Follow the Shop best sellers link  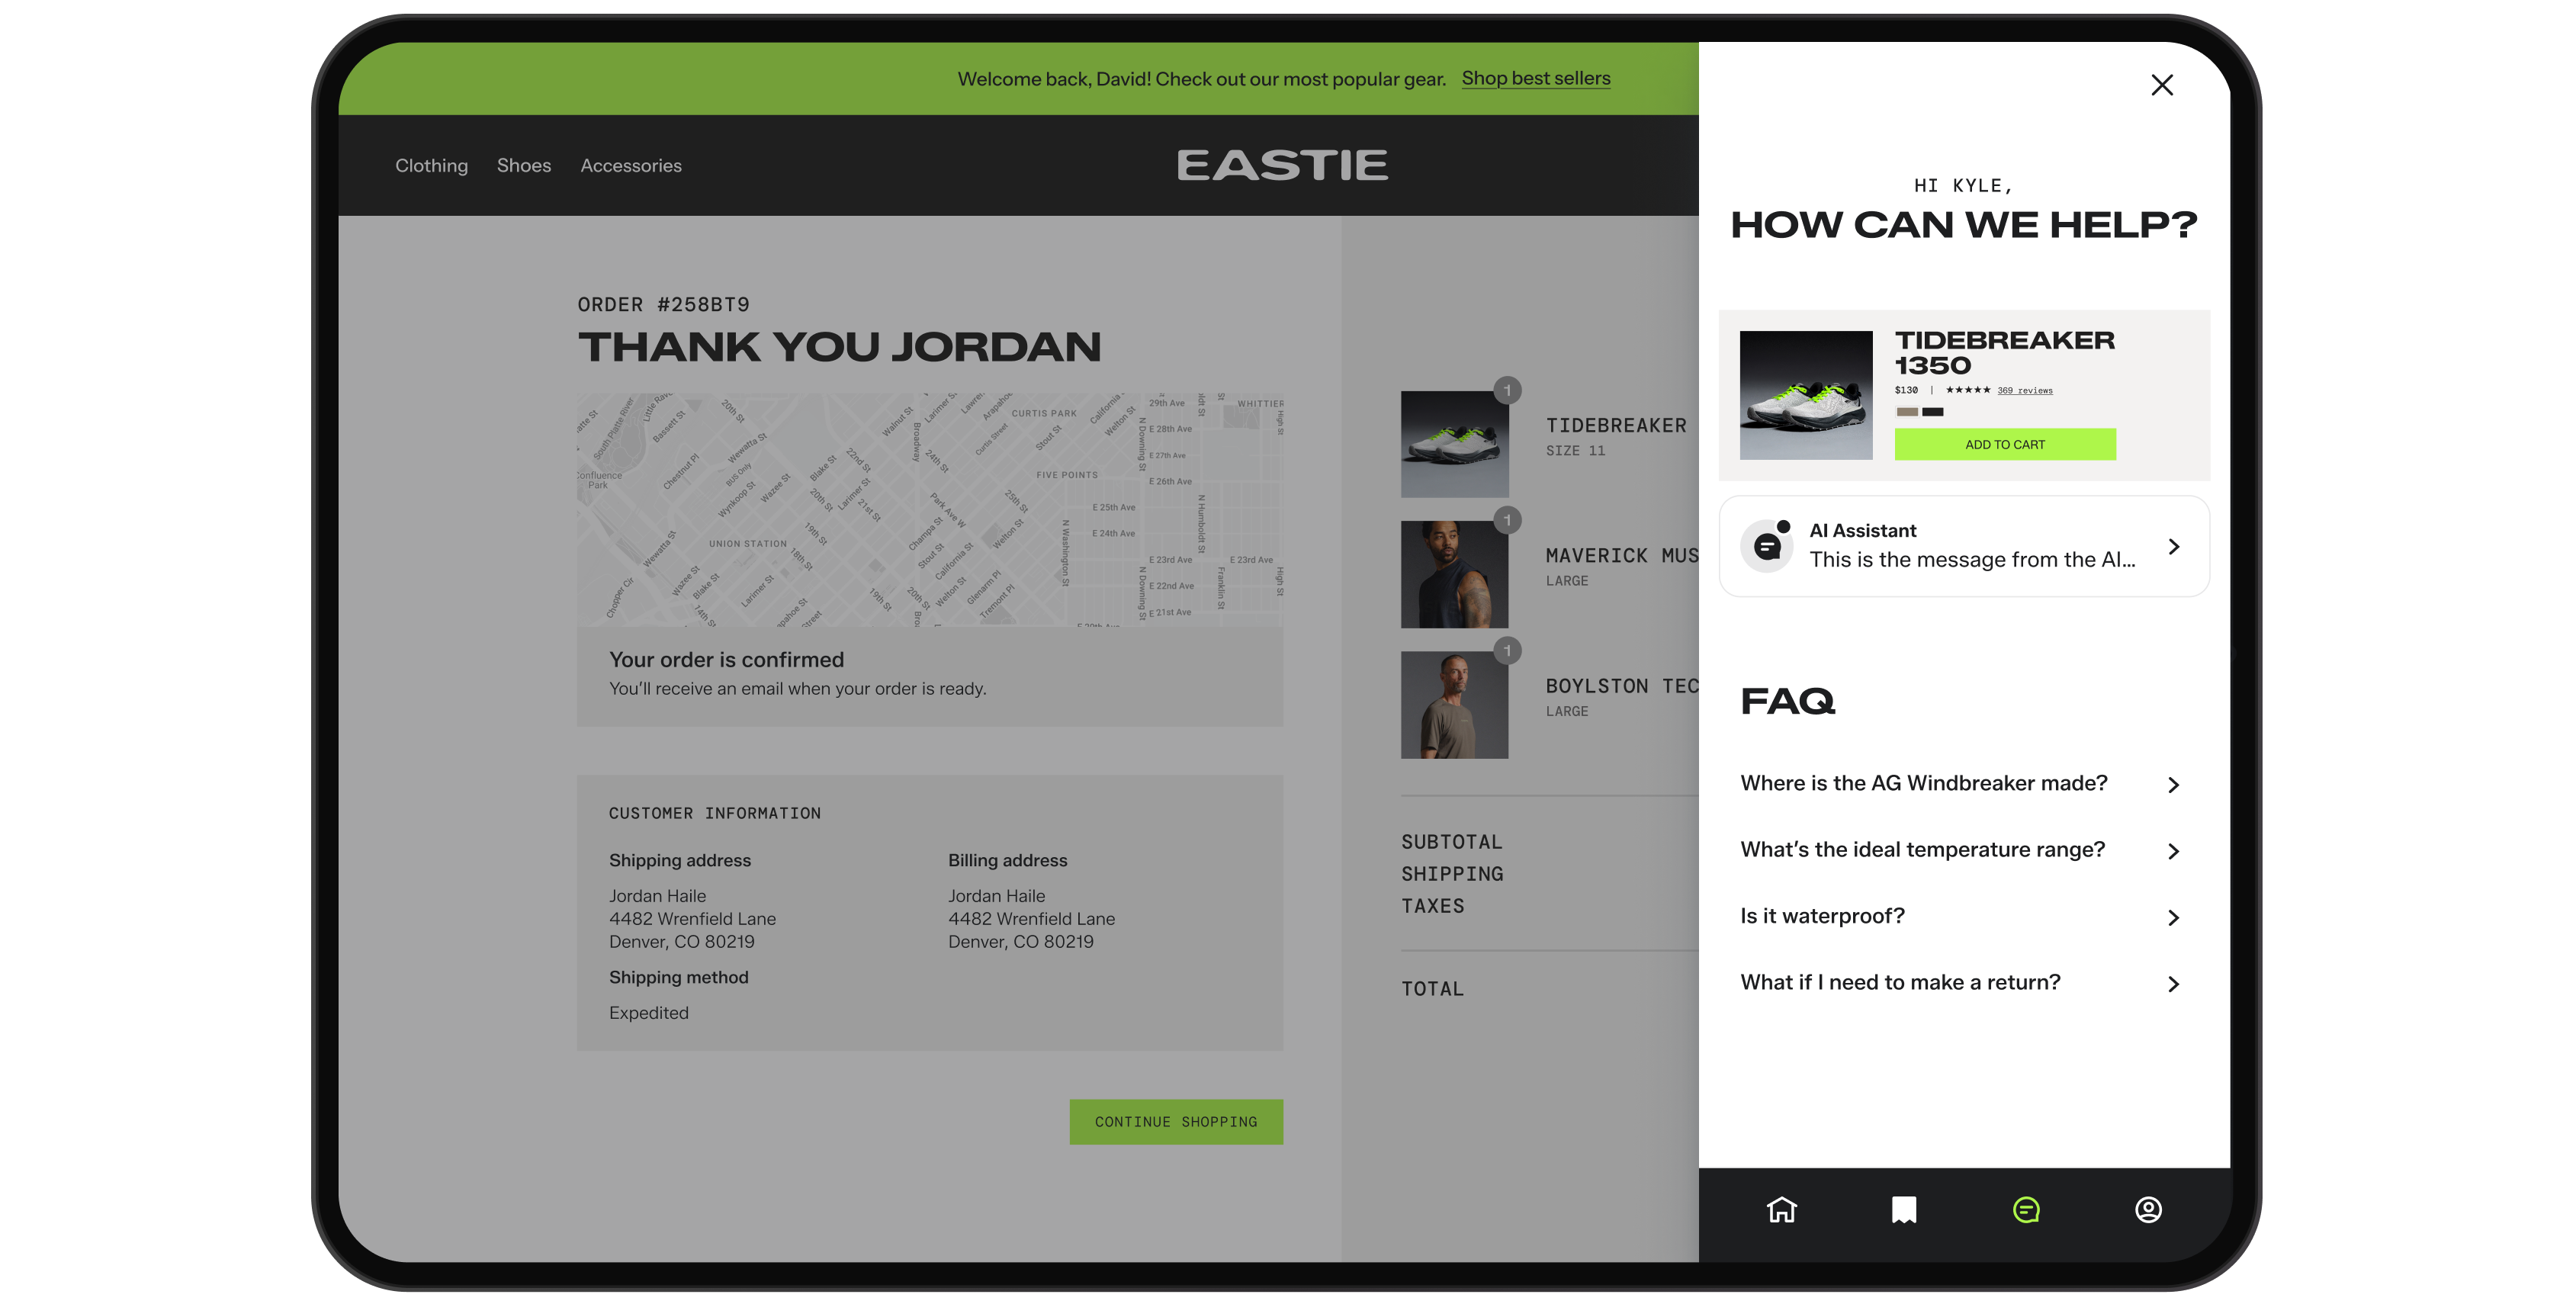[1536, 78]
